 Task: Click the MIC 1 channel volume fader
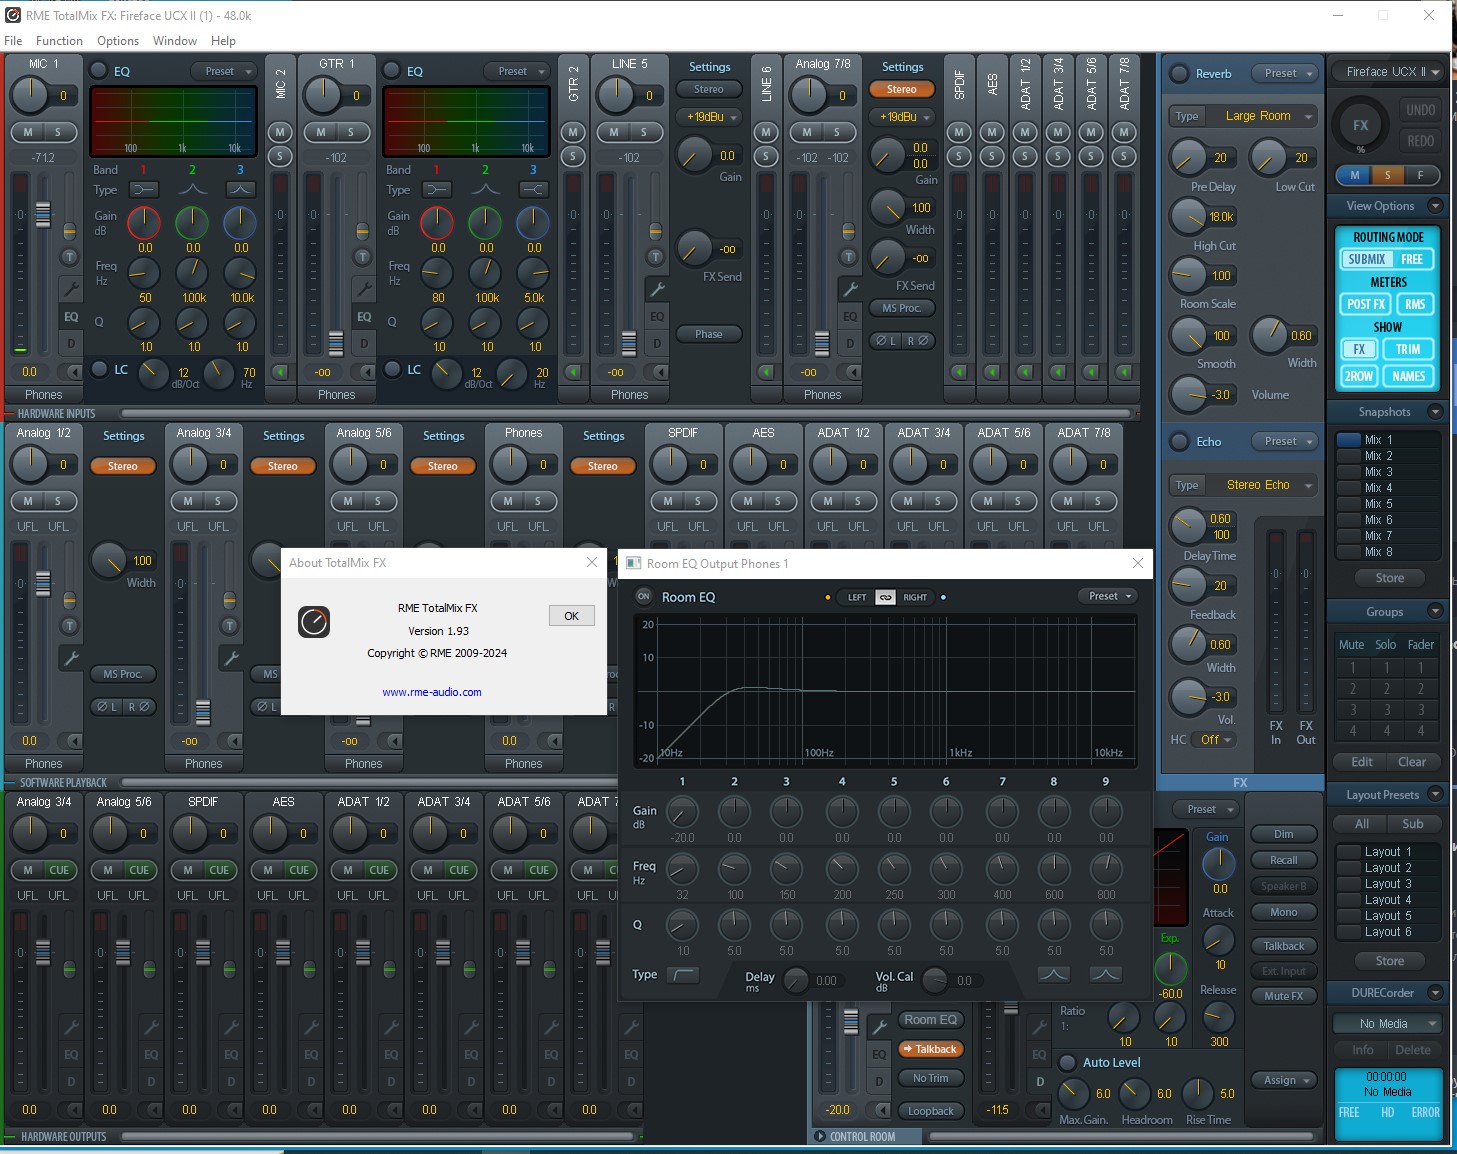click(x=43, y=214)
